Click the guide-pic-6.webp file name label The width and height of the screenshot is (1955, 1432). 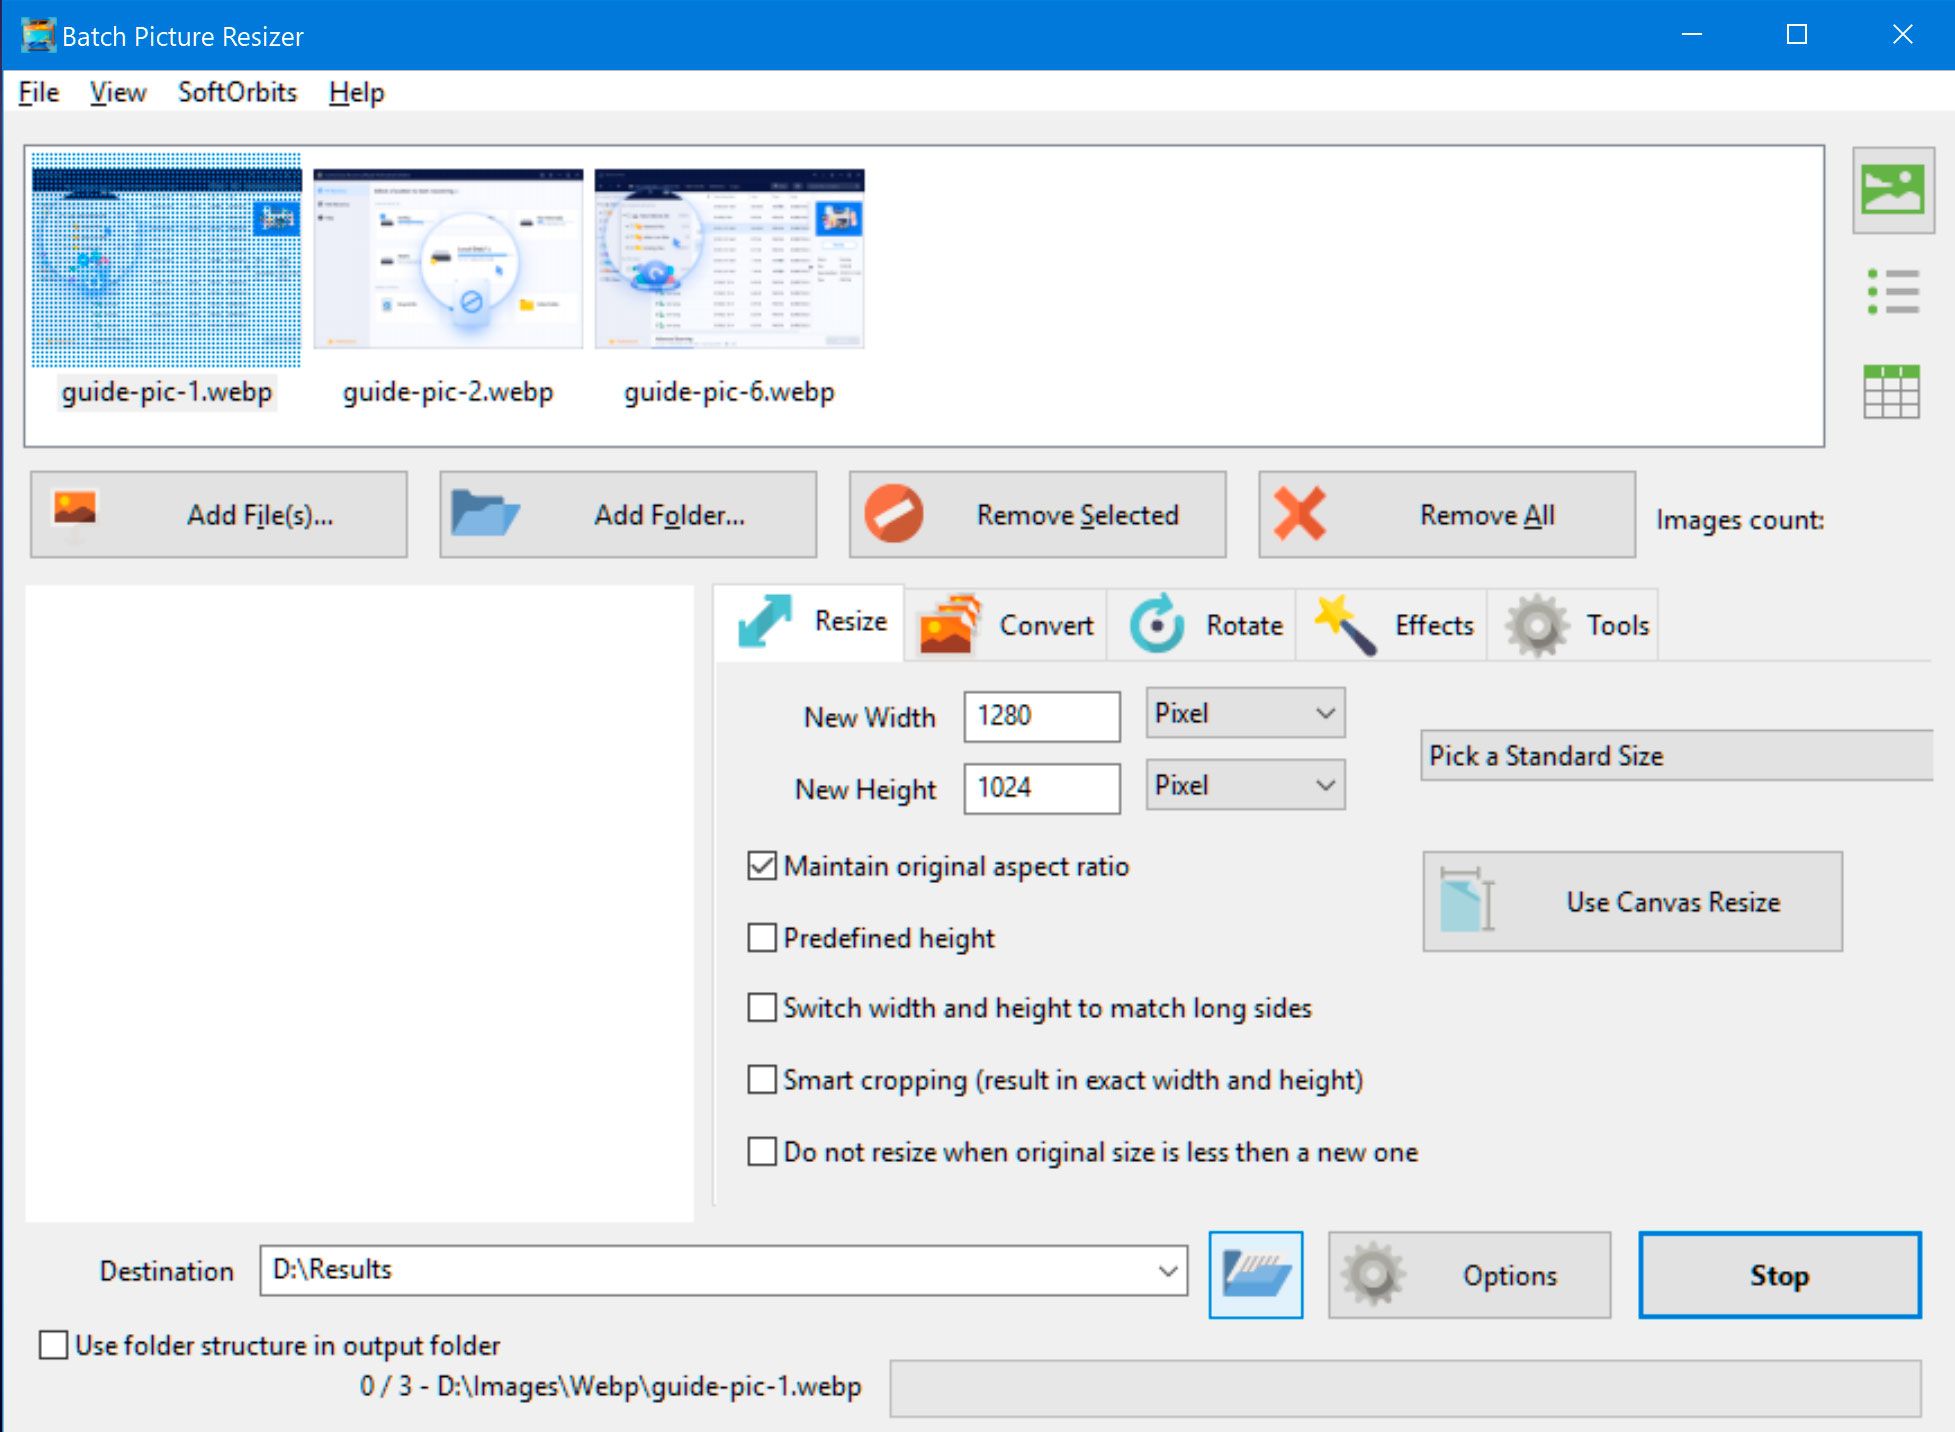(729, 391)
